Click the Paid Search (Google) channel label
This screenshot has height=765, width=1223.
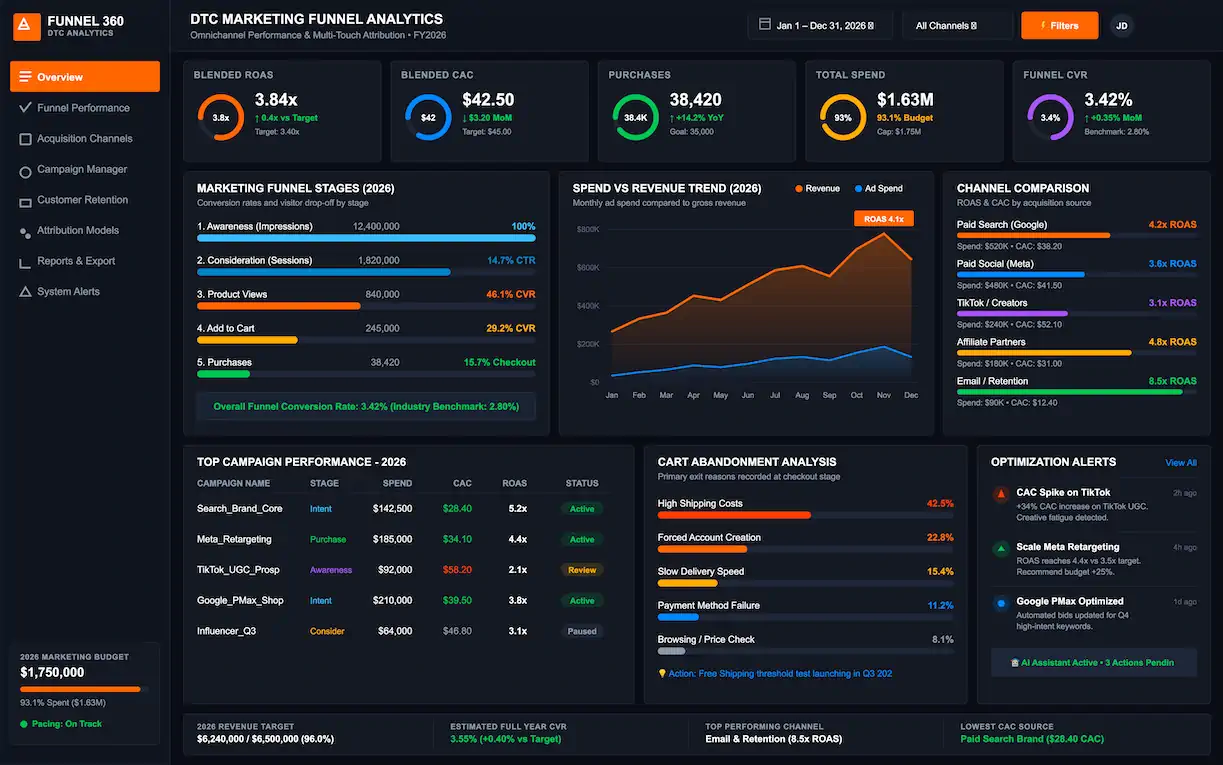click(x=1002, y=225)
